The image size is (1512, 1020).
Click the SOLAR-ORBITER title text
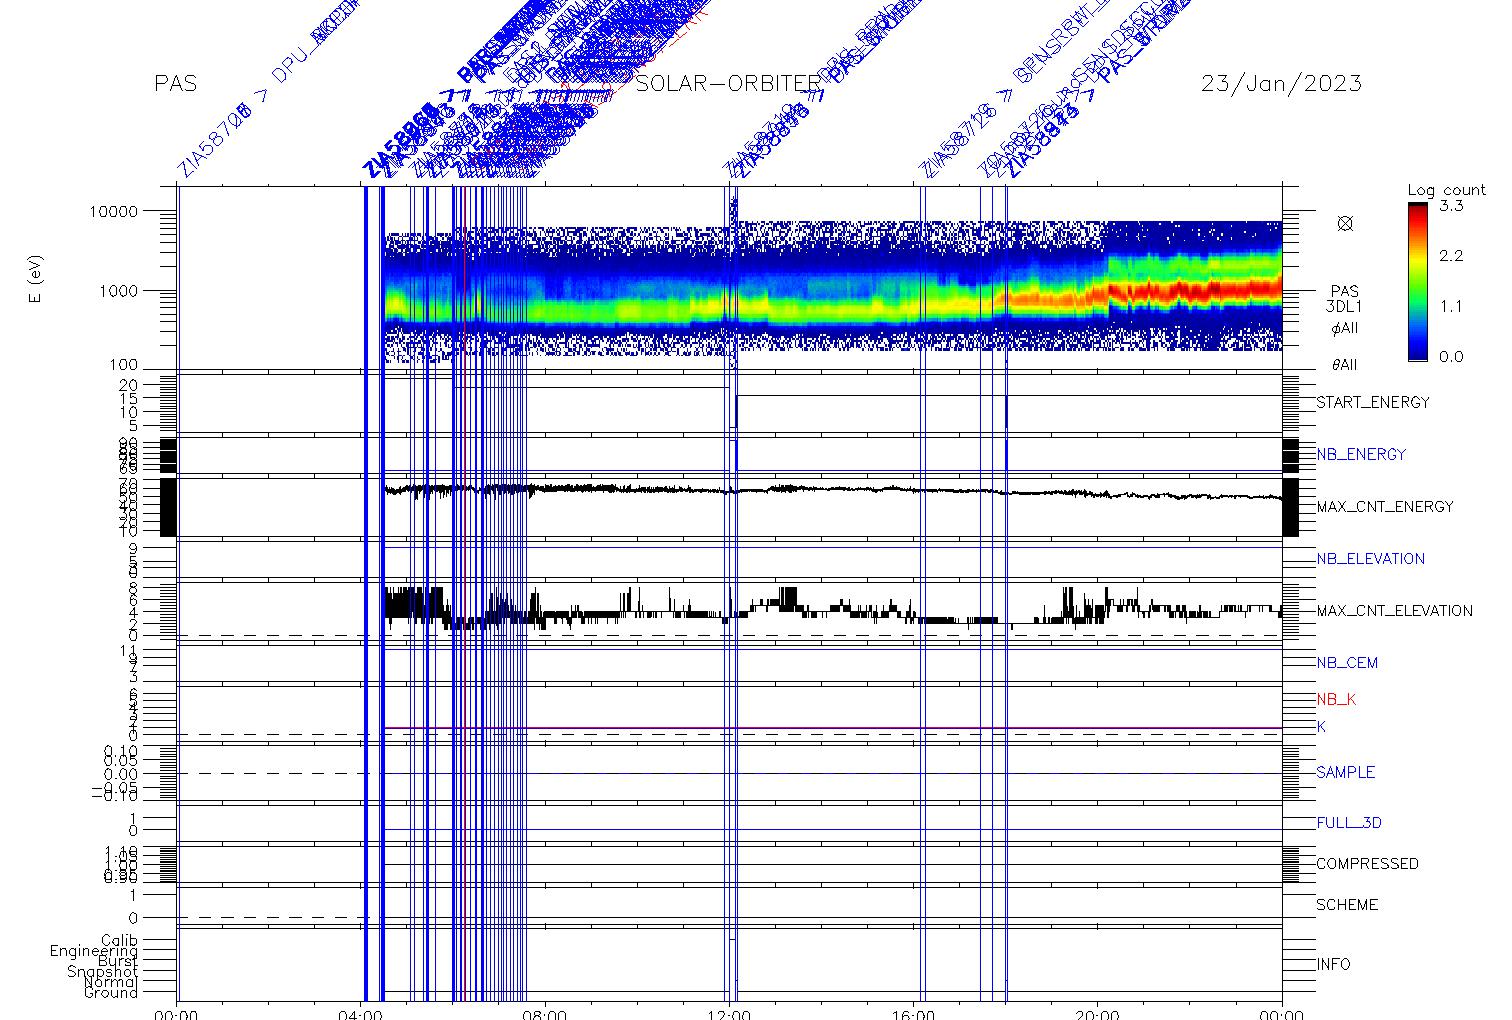[x=728, y=83]
